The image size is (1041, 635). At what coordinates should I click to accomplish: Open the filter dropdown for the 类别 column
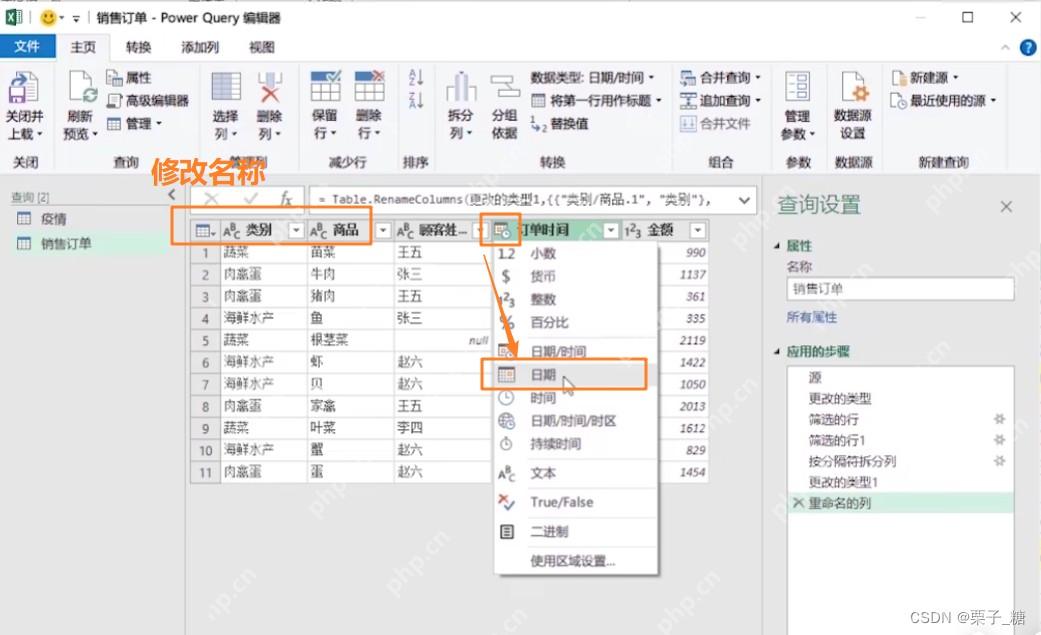pyautogui.click(x=296, y=230)
